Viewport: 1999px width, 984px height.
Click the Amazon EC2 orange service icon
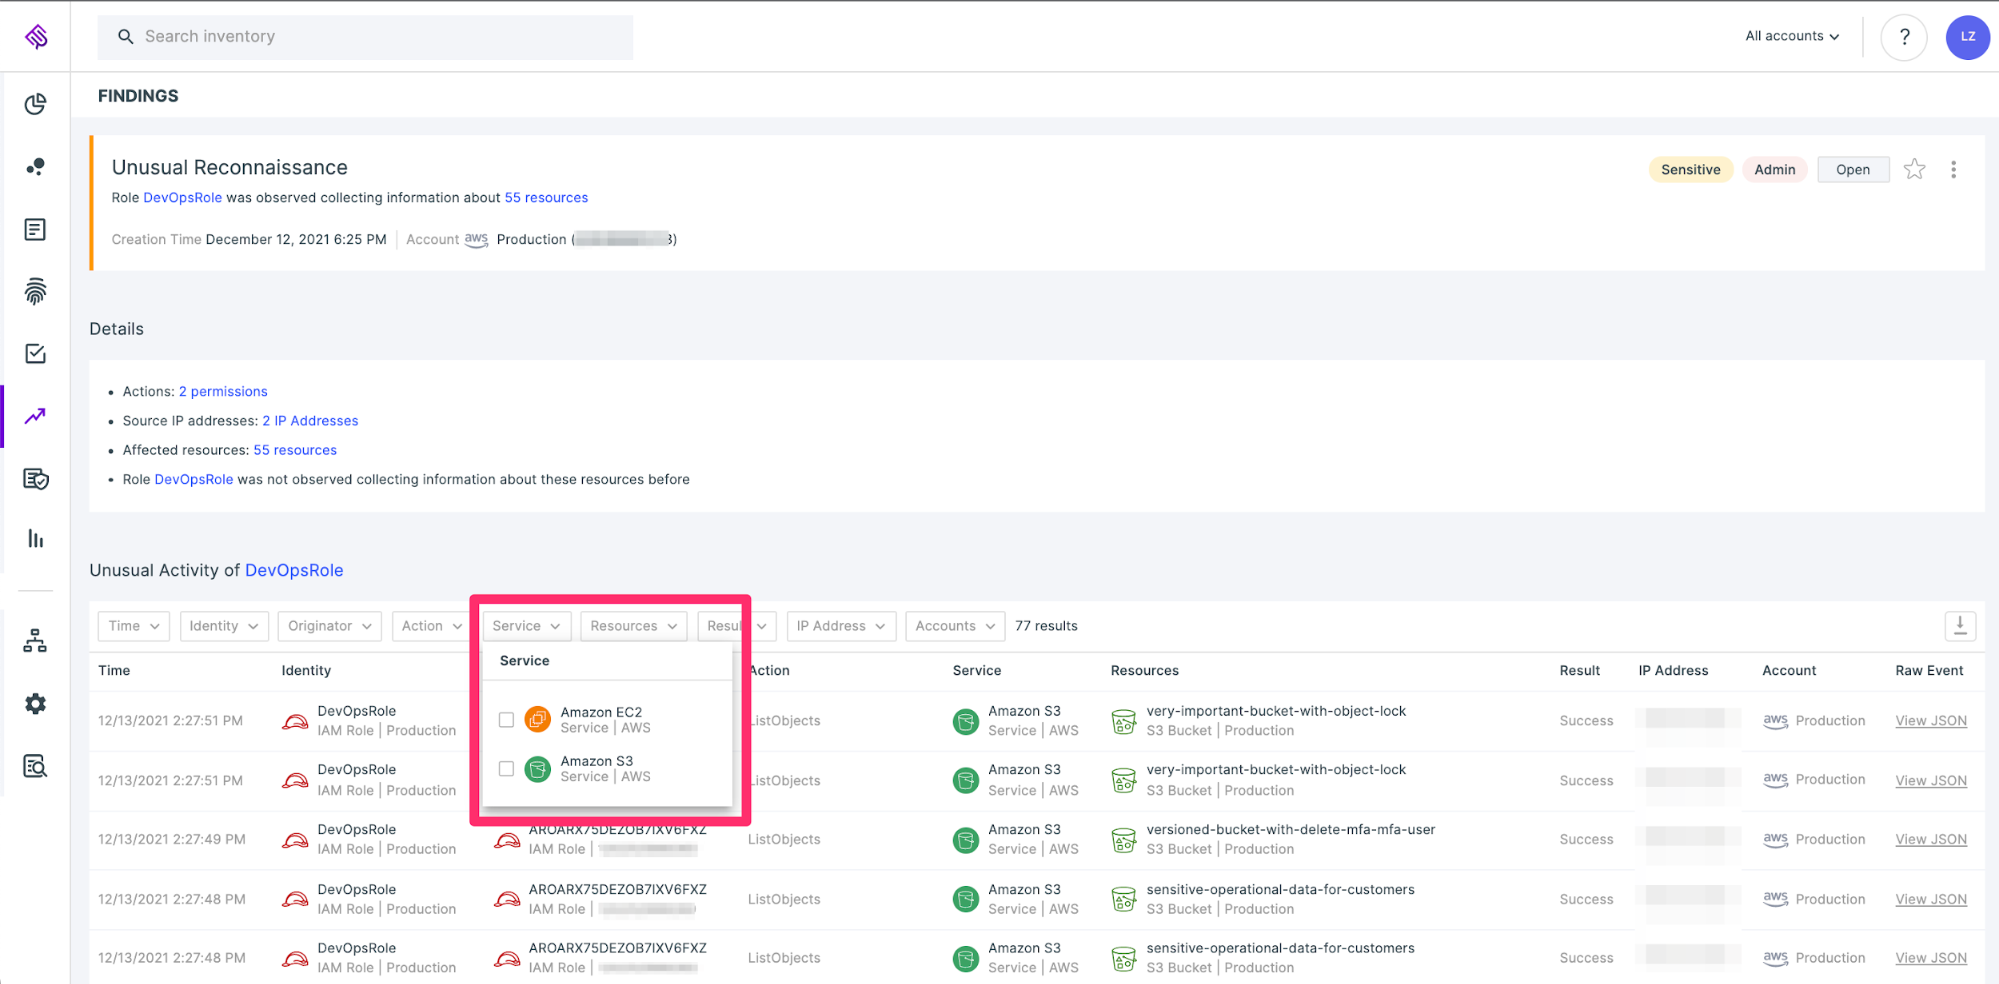538,719
